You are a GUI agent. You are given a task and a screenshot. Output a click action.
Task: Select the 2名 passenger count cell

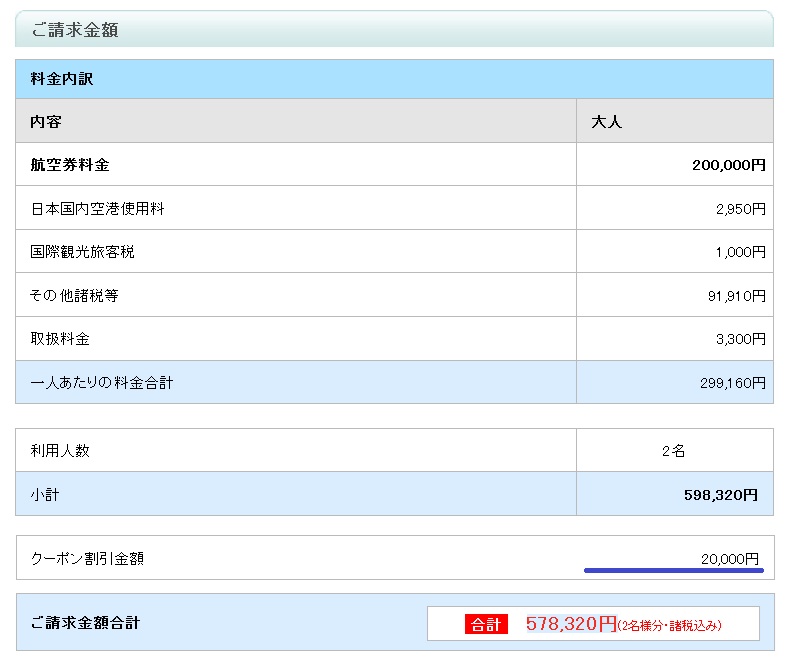pos(673,451)
